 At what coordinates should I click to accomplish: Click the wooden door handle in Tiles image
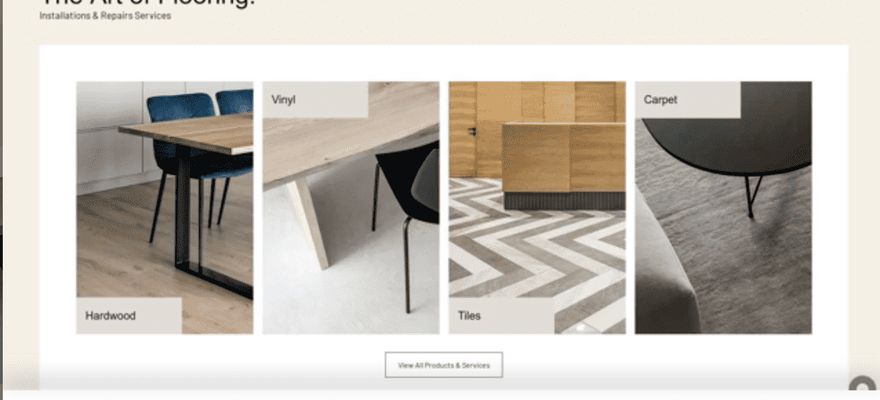click(x=473, y=131)
